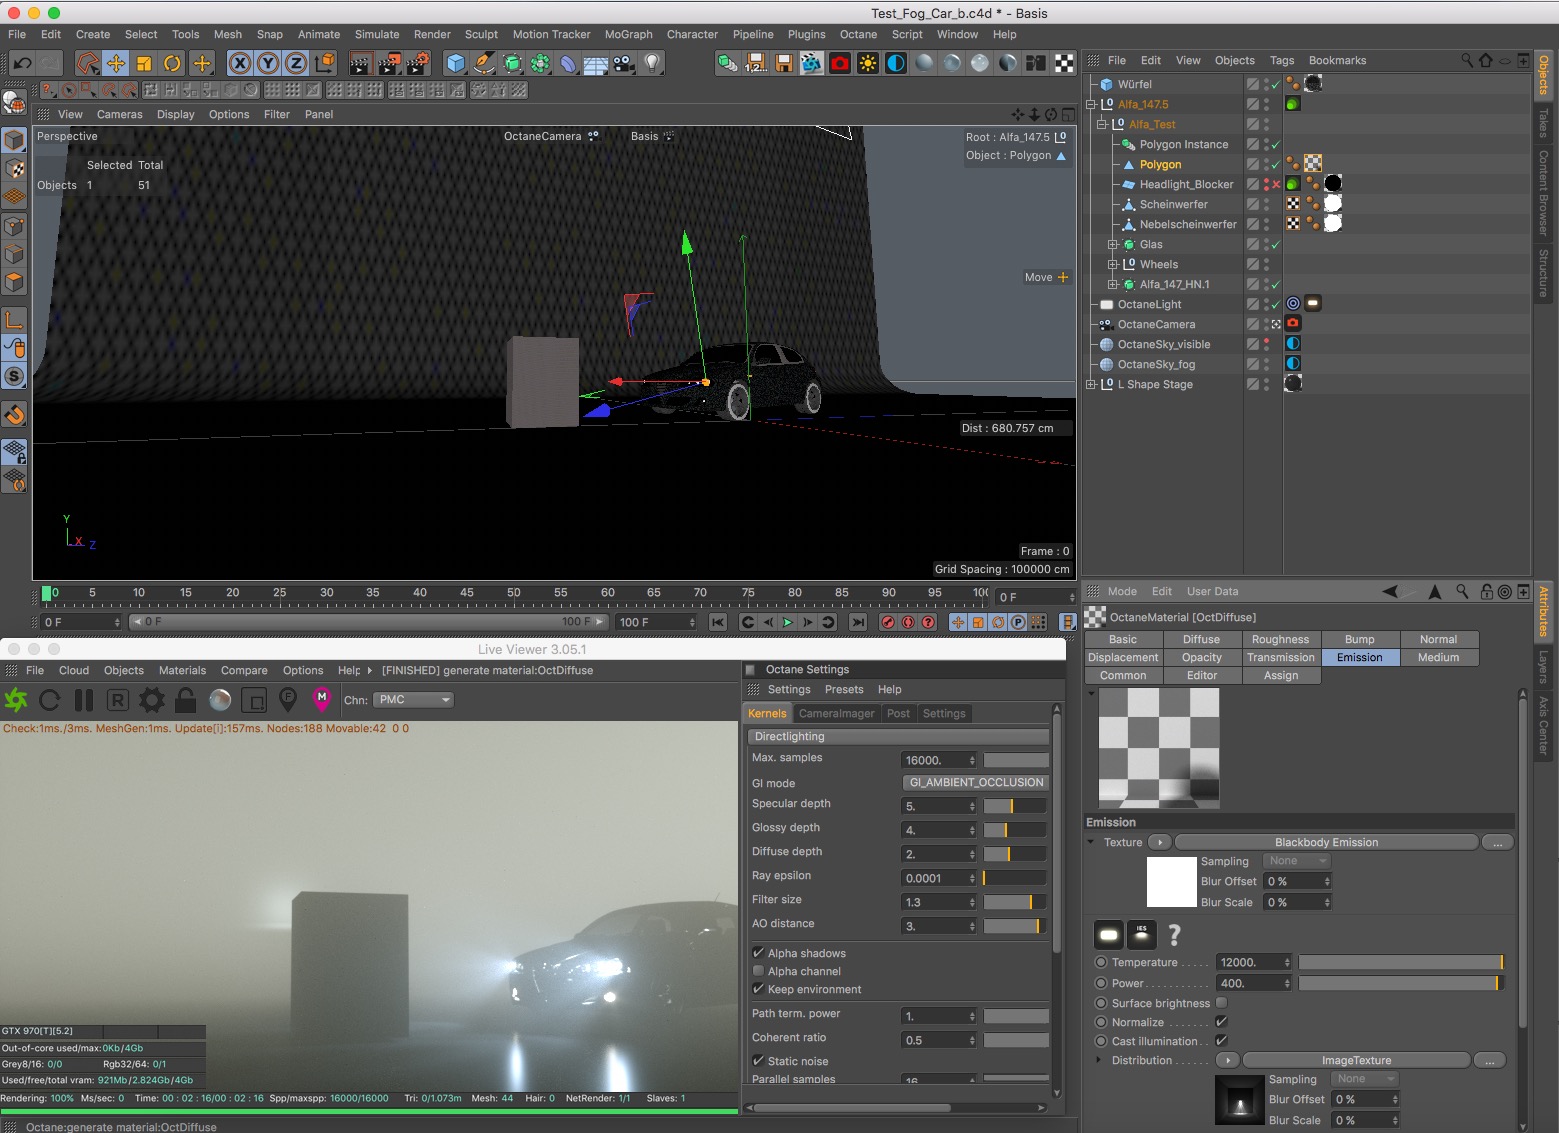Screen dimensions: 1559x1133
Task: Disable the Alpha shadows checkbox
Action: pyautogui.click(x=759, y=953)
